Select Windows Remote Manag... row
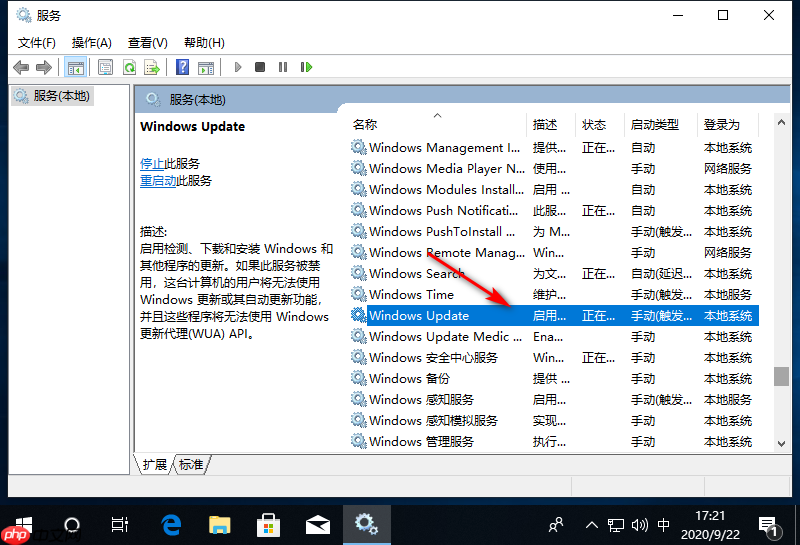Image resolution: width=800 pixels, height=545 pixels. 555,252
